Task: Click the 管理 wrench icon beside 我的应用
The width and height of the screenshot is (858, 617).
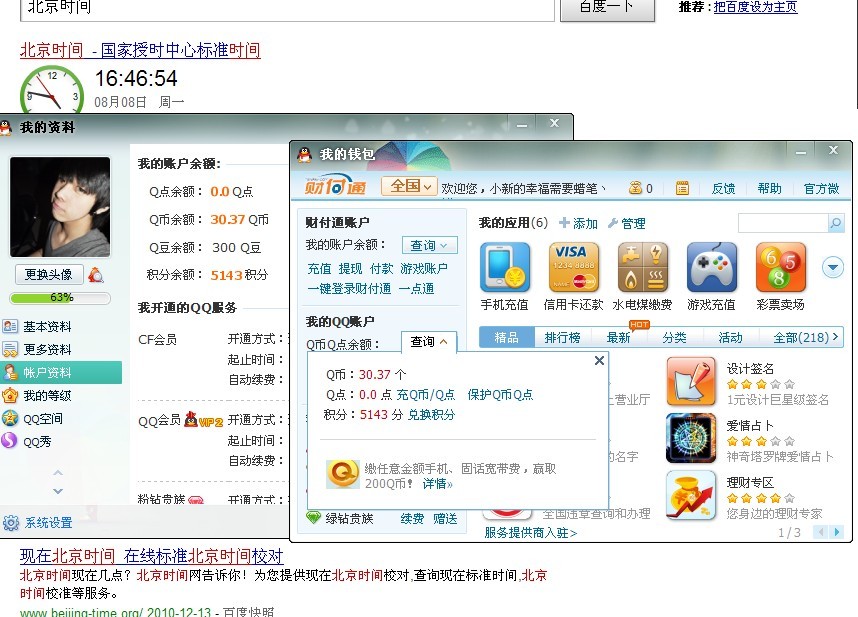Action: coord(613,223)
